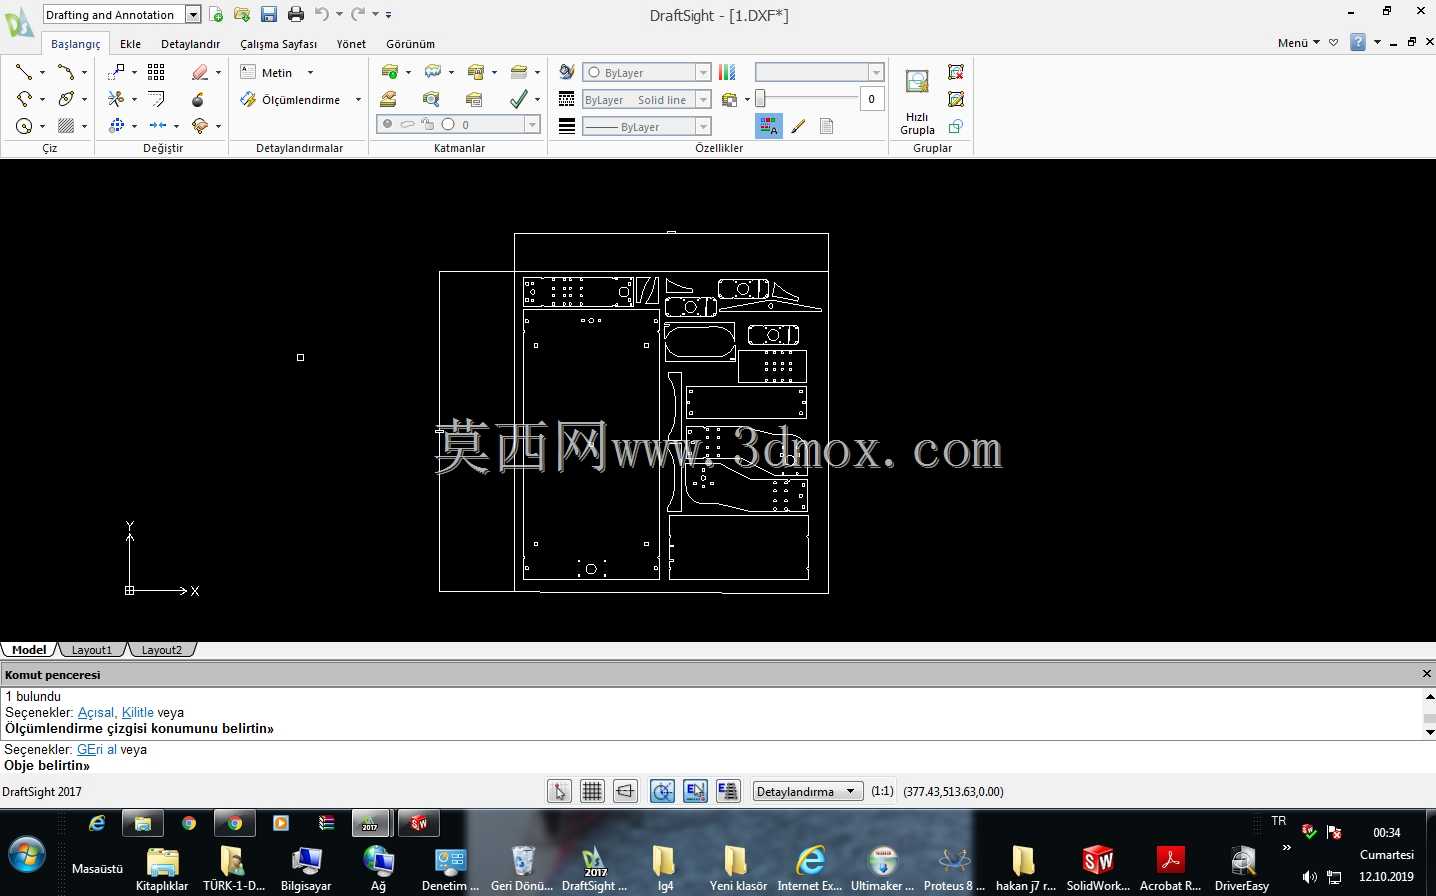Toggle the highlighted properties palette icon
Screen dimensions: 1436x896
(x=769, y=126)
